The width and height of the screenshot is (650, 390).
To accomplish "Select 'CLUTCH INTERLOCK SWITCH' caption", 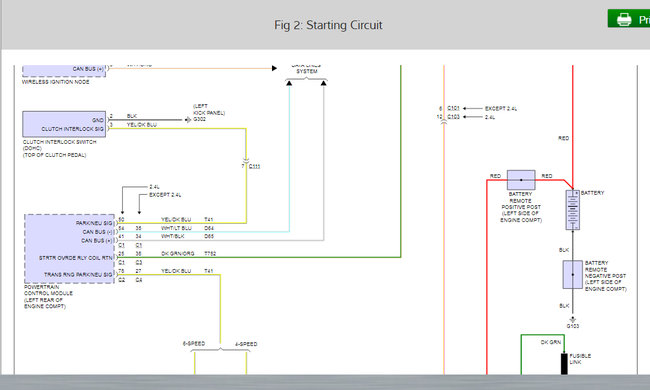I will (60, 142).
